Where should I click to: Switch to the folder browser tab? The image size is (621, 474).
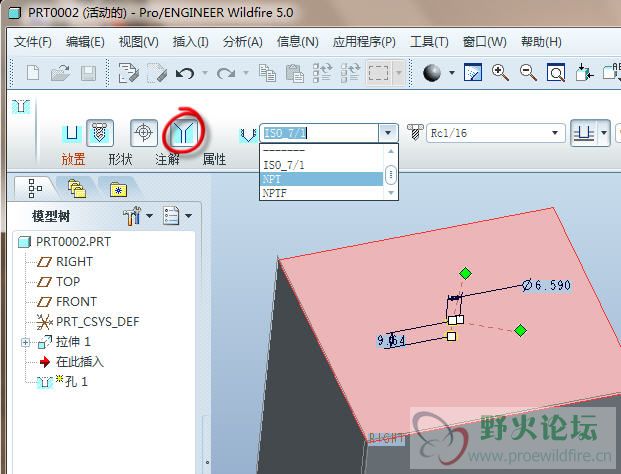click(x=76, y=188)
